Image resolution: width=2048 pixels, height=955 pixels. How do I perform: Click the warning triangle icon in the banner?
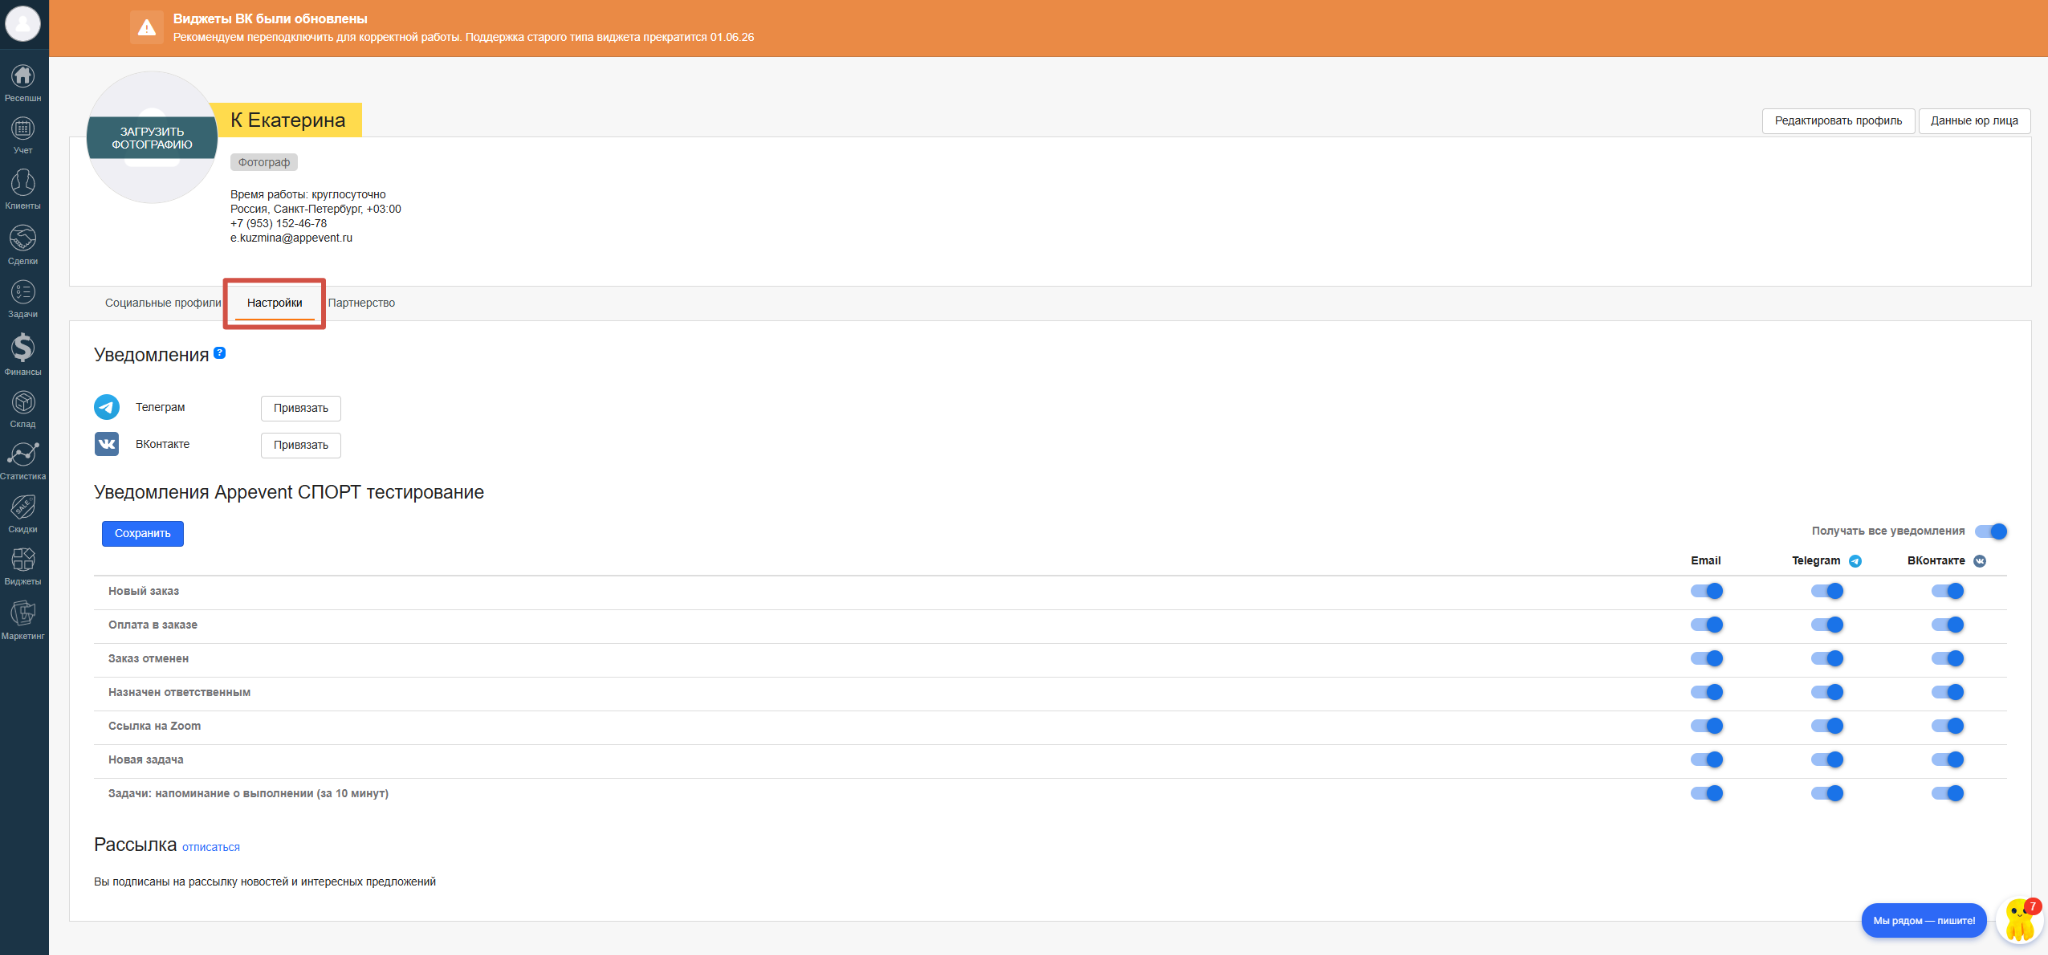tap(147, 28)
